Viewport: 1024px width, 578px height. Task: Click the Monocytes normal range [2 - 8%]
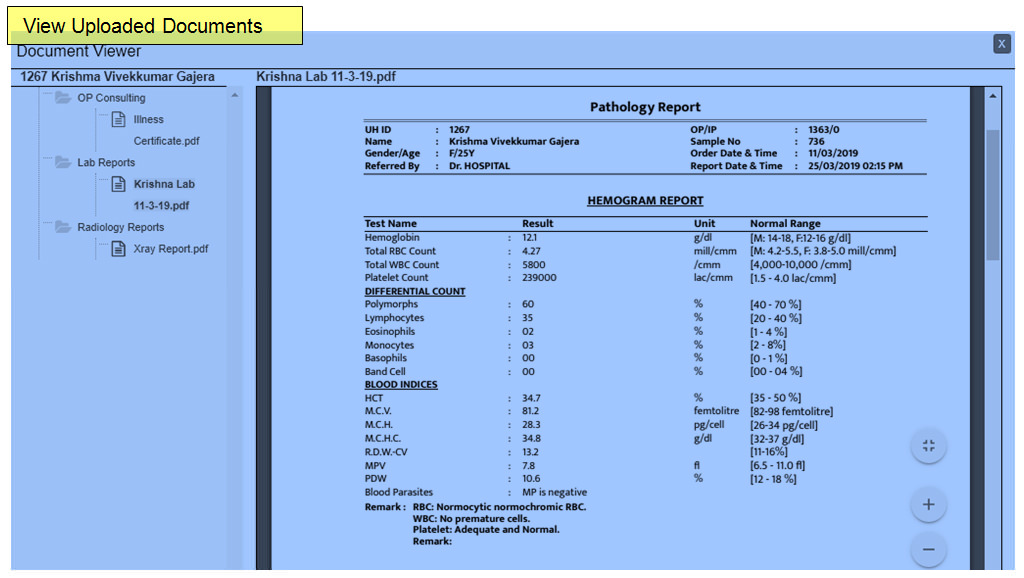point(768,345)
